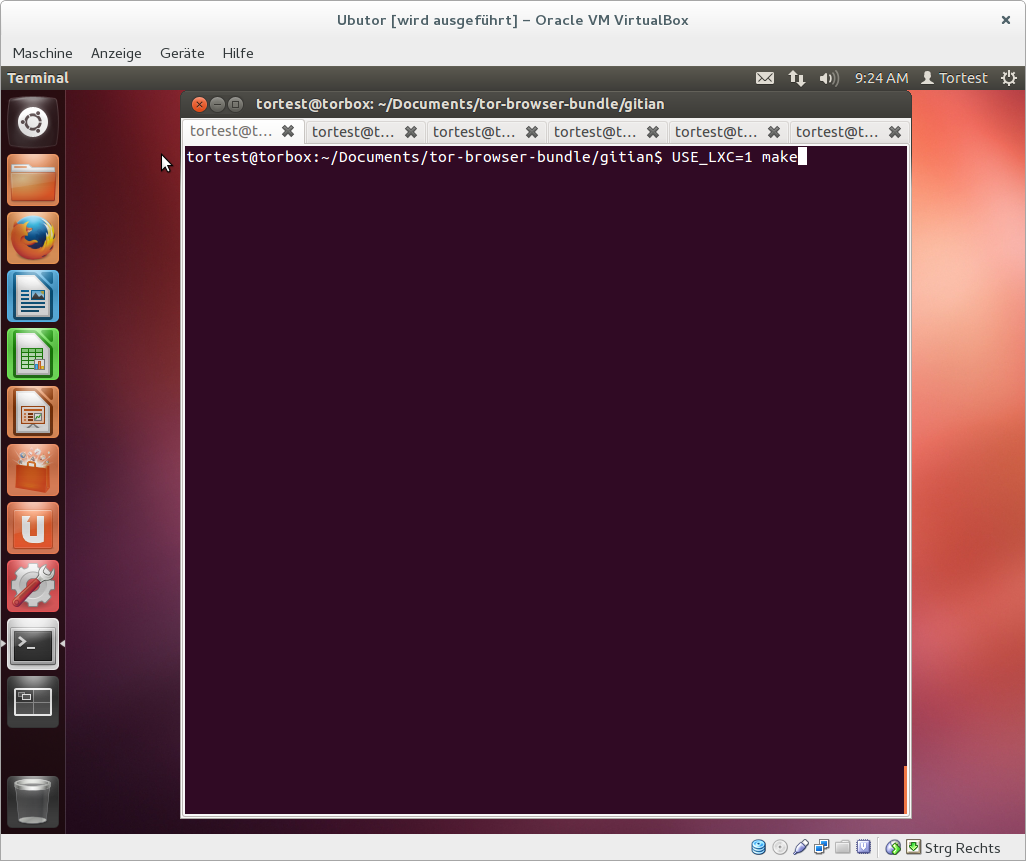
Task: Open Ubuntu One app icon
Action: [x=33, y=528]
